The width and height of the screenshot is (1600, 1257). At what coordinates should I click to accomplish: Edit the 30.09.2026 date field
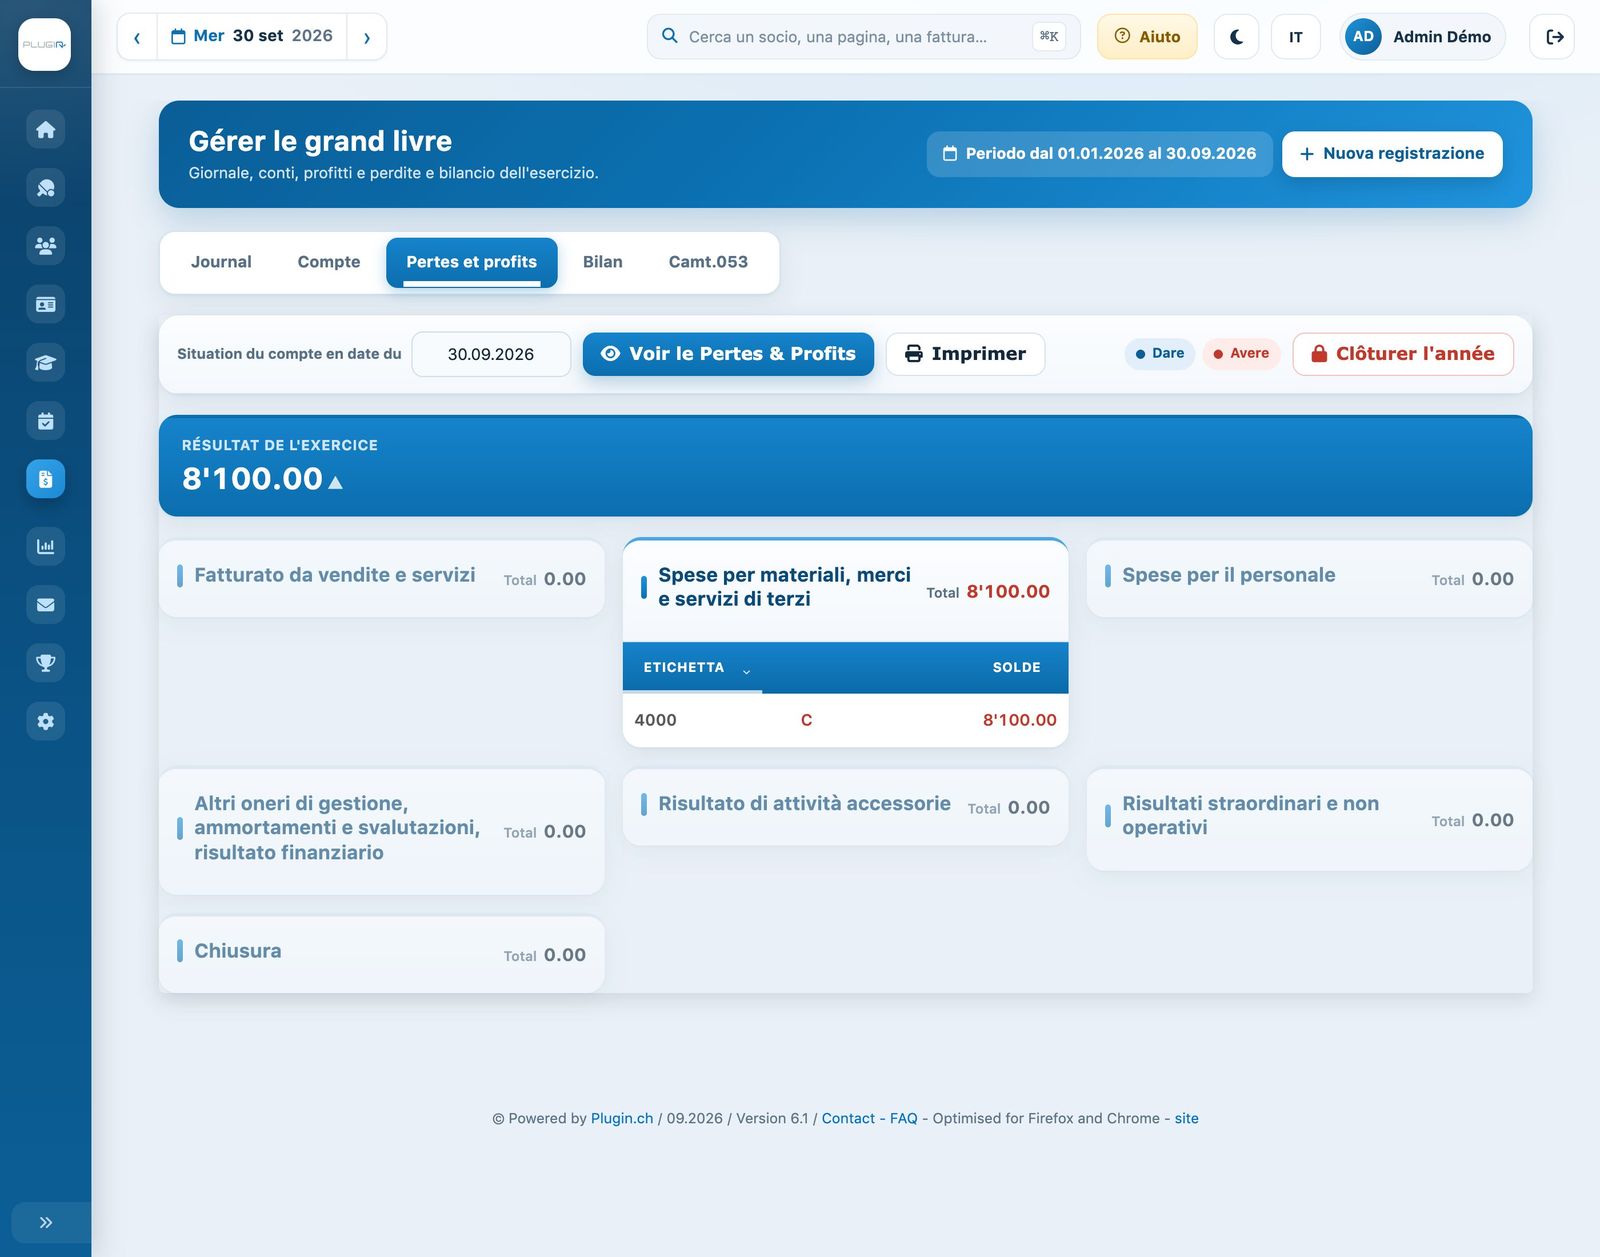point(491,354)
